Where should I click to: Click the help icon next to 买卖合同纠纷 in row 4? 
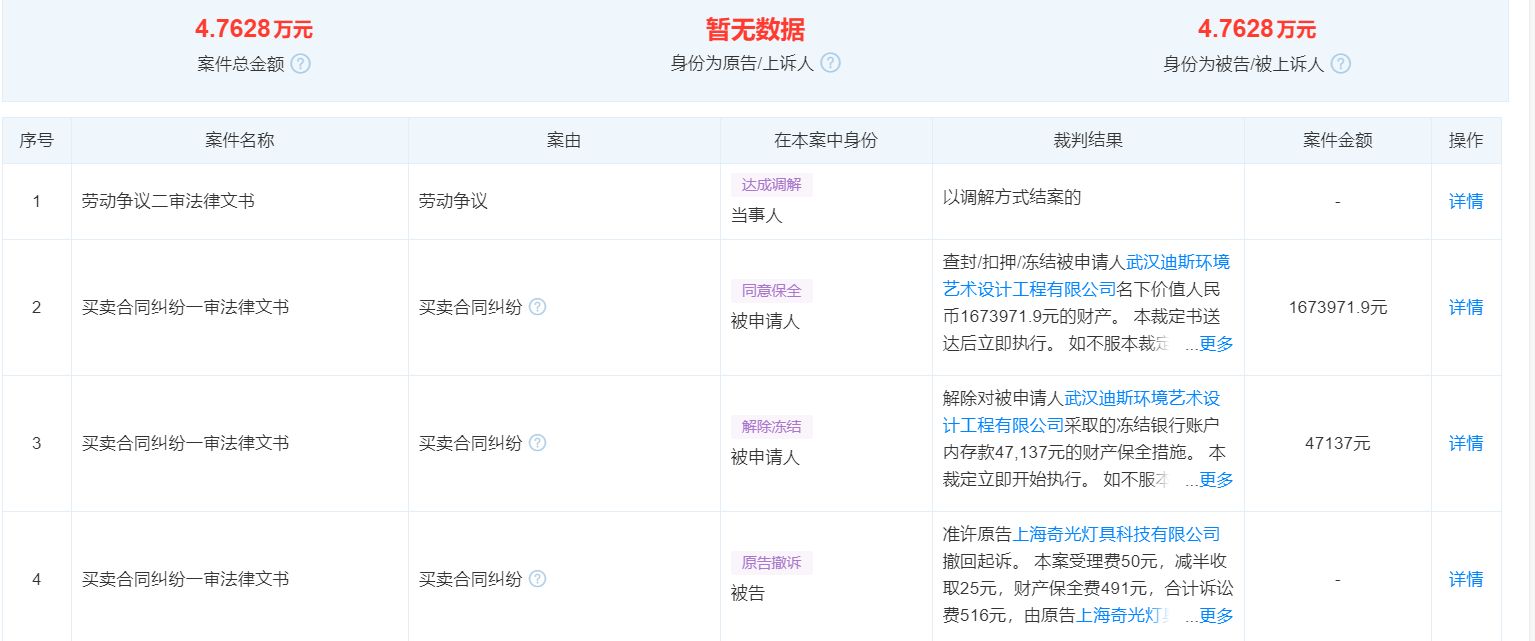pos(539,579)
